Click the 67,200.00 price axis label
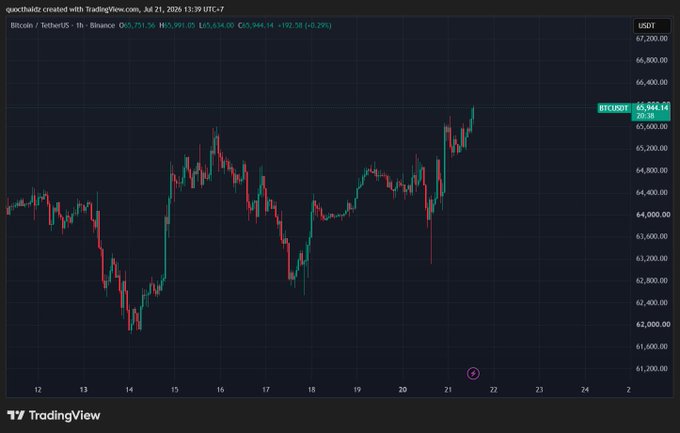680x433 pixels. 652,38
